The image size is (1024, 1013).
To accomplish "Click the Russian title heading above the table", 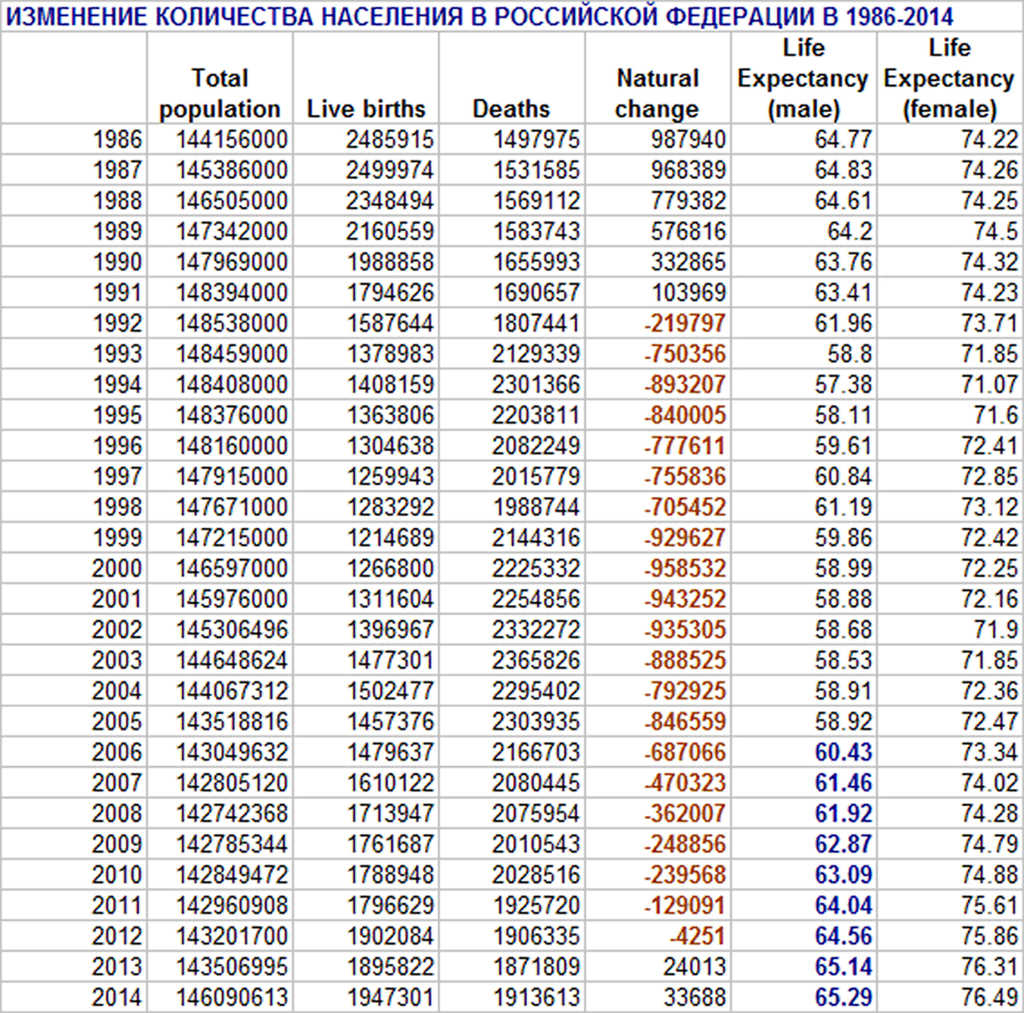I will click(480, 16).
